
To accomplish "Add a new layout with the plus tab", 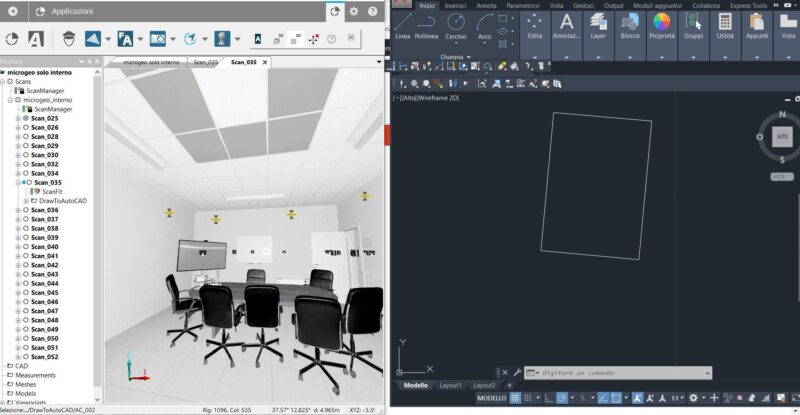I will (x=509, y=385).
